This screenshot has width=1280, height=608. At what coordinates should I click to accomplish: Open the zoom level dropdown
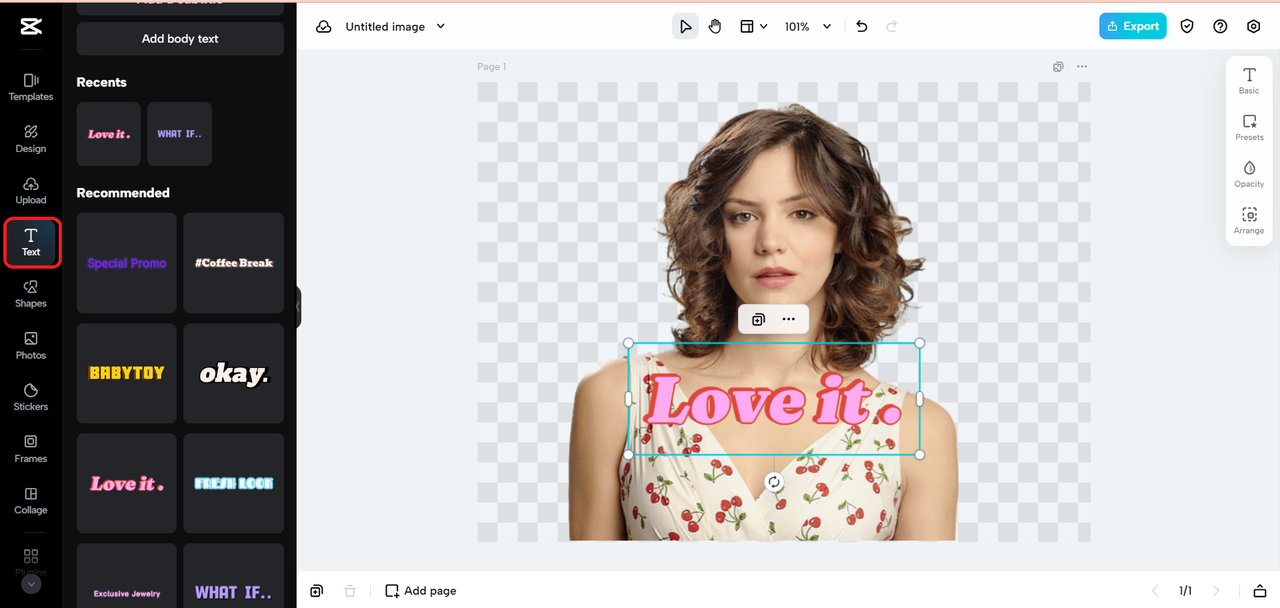point(808,26)
